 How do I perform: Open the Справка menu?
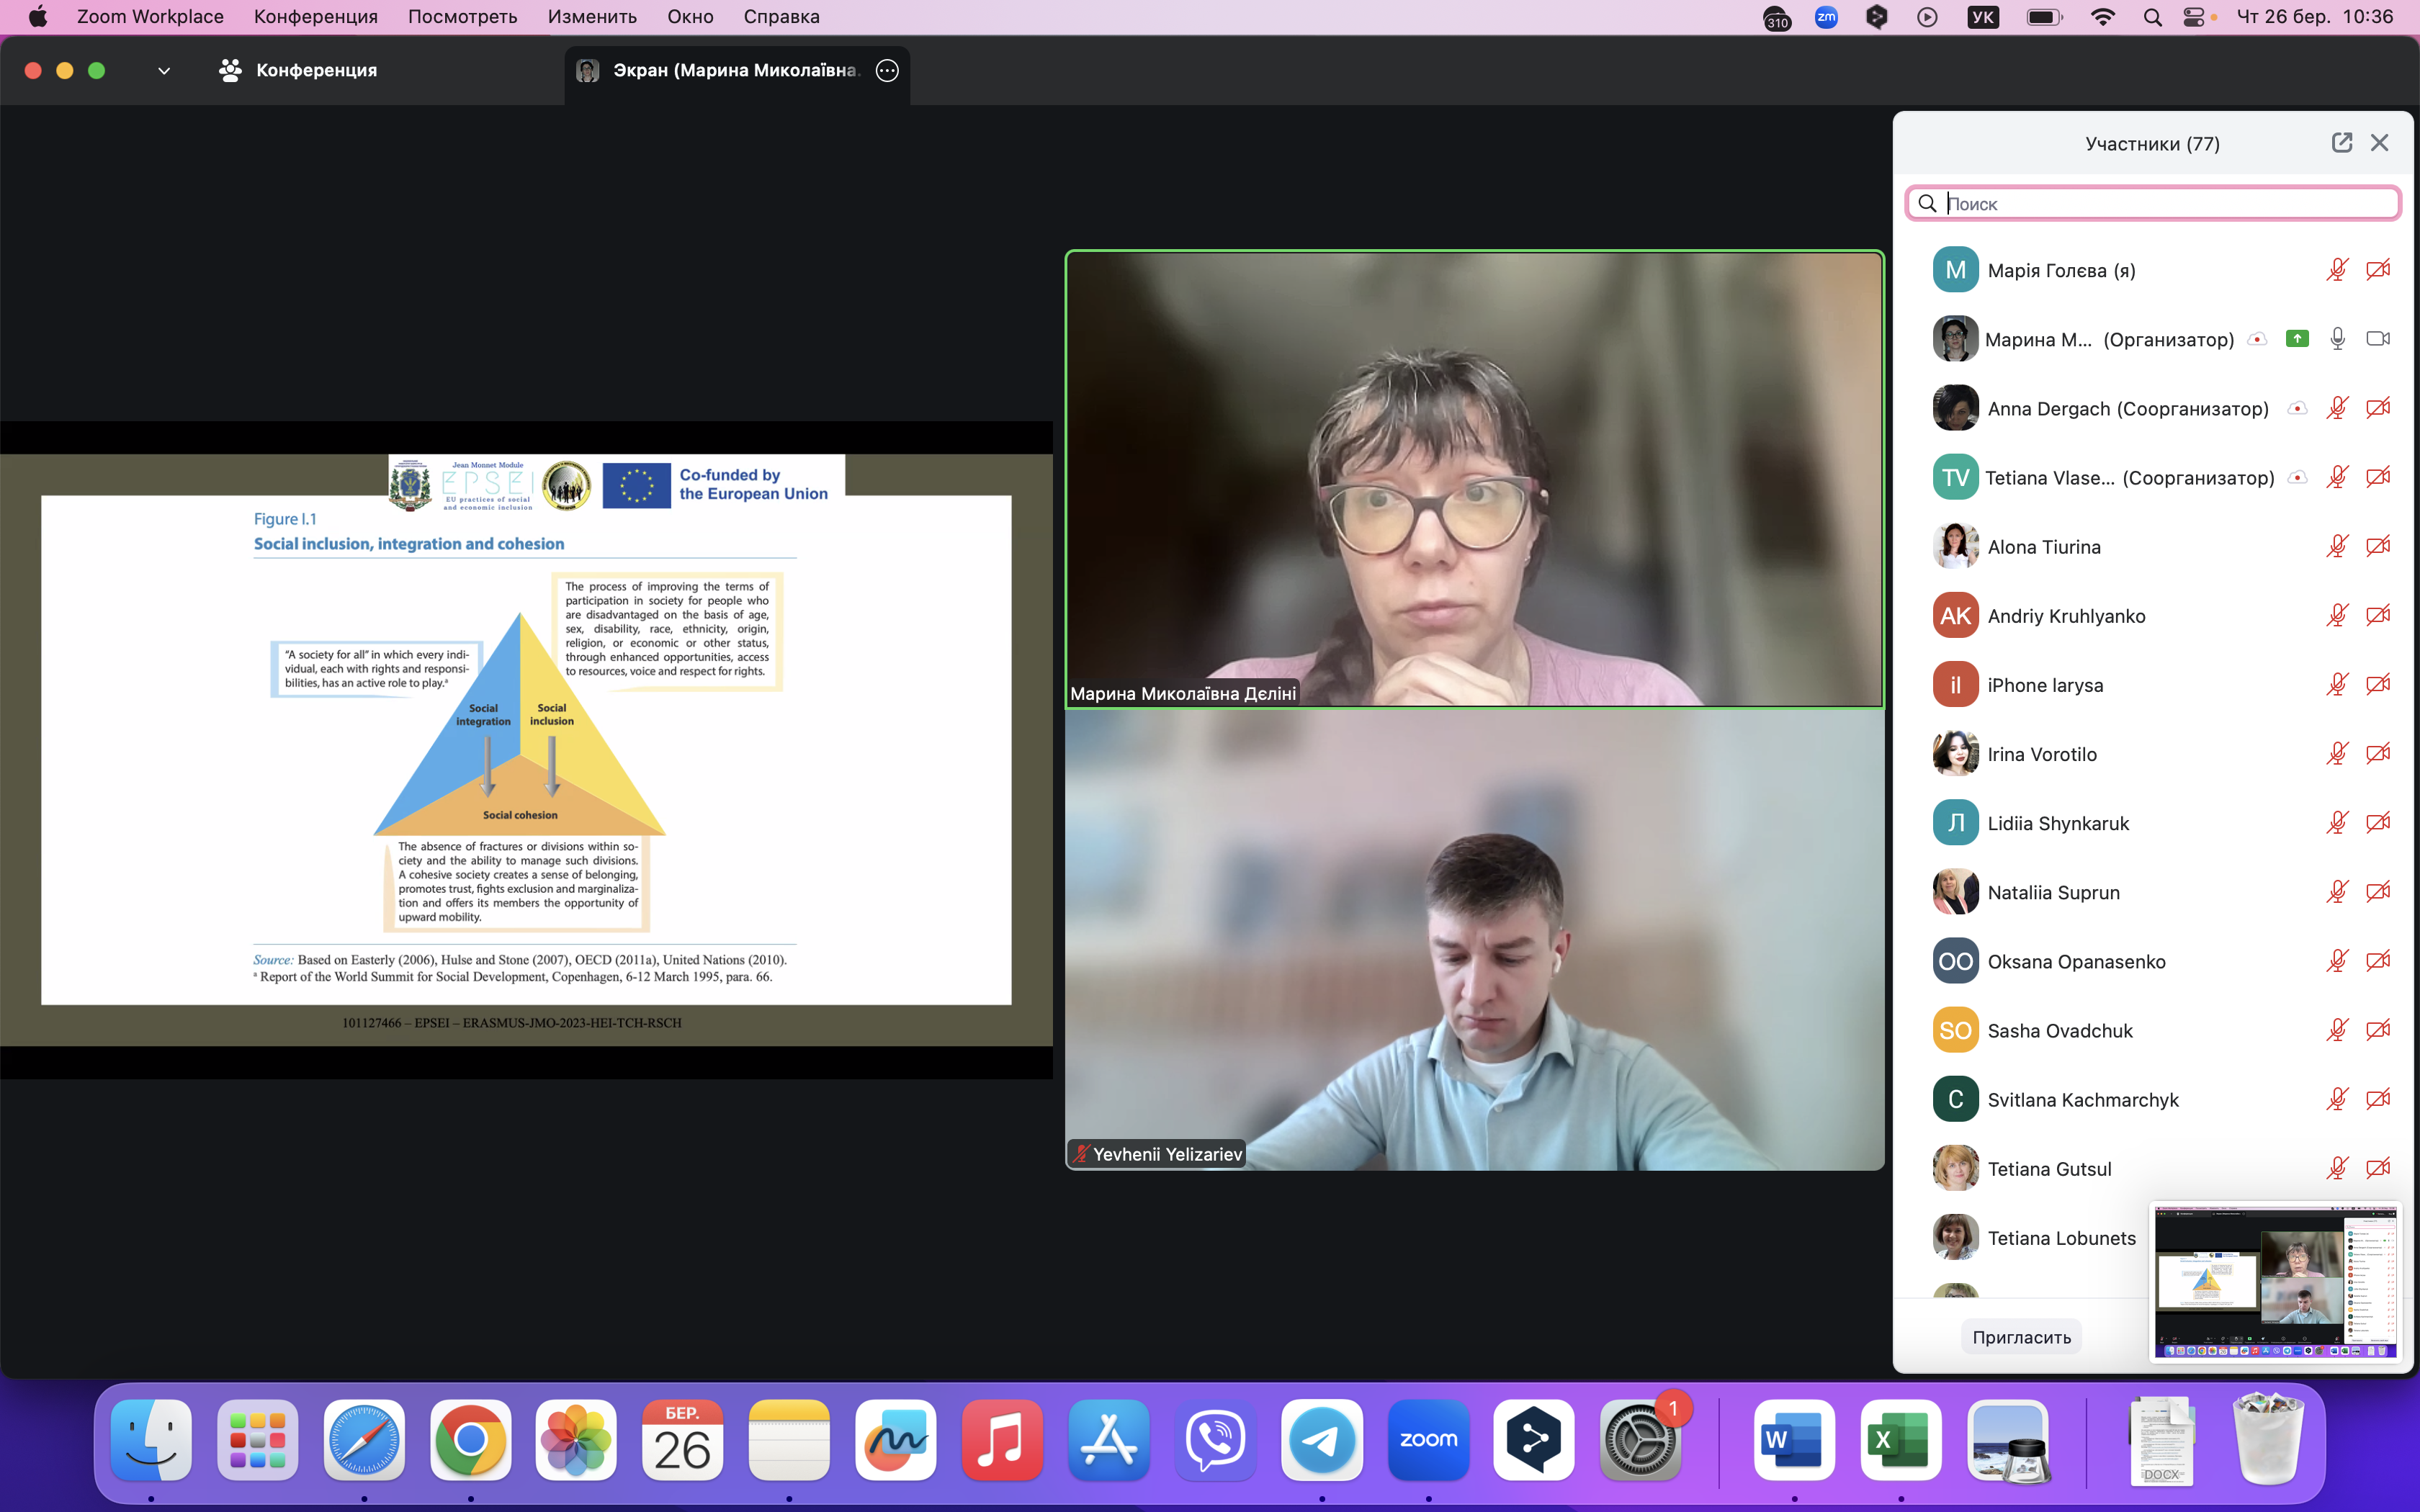tap(781, 17)
